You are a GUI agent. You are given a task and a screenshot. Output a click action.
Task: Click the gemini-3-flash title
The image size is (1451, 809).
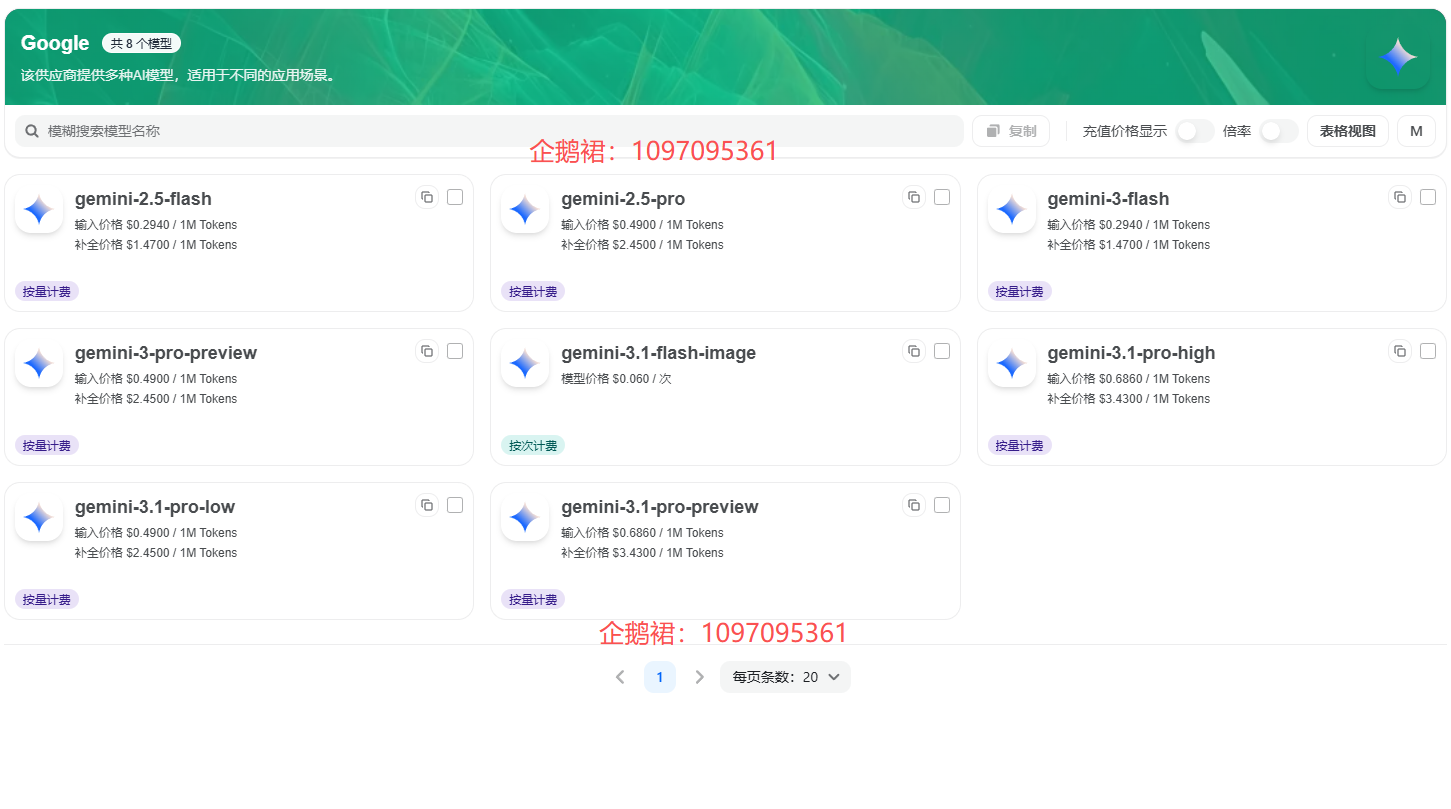click(x=1108, y=199)
